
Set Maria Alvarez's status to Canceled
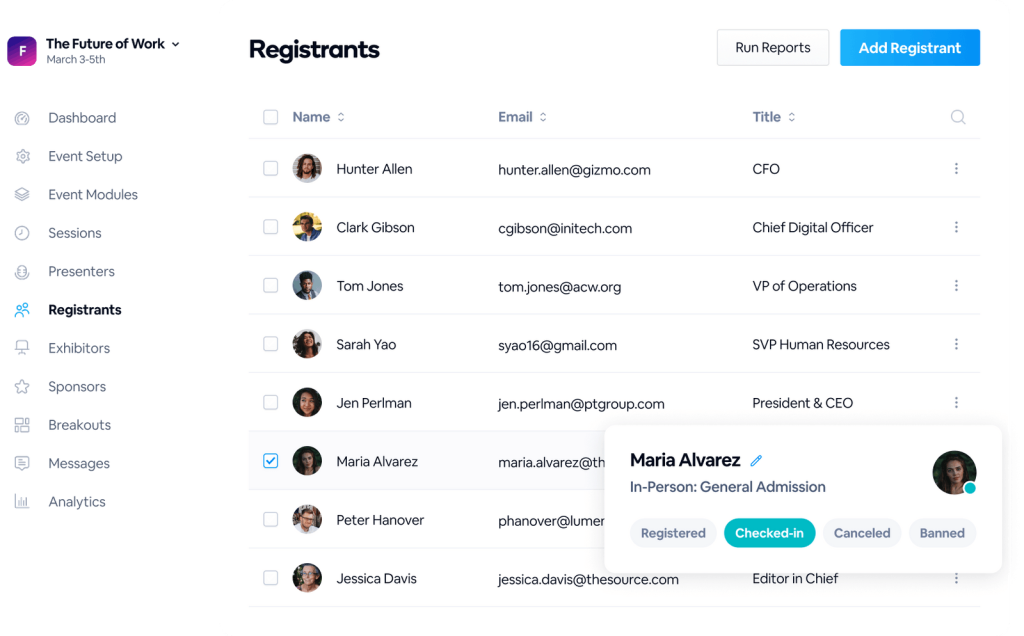point(861,533)
